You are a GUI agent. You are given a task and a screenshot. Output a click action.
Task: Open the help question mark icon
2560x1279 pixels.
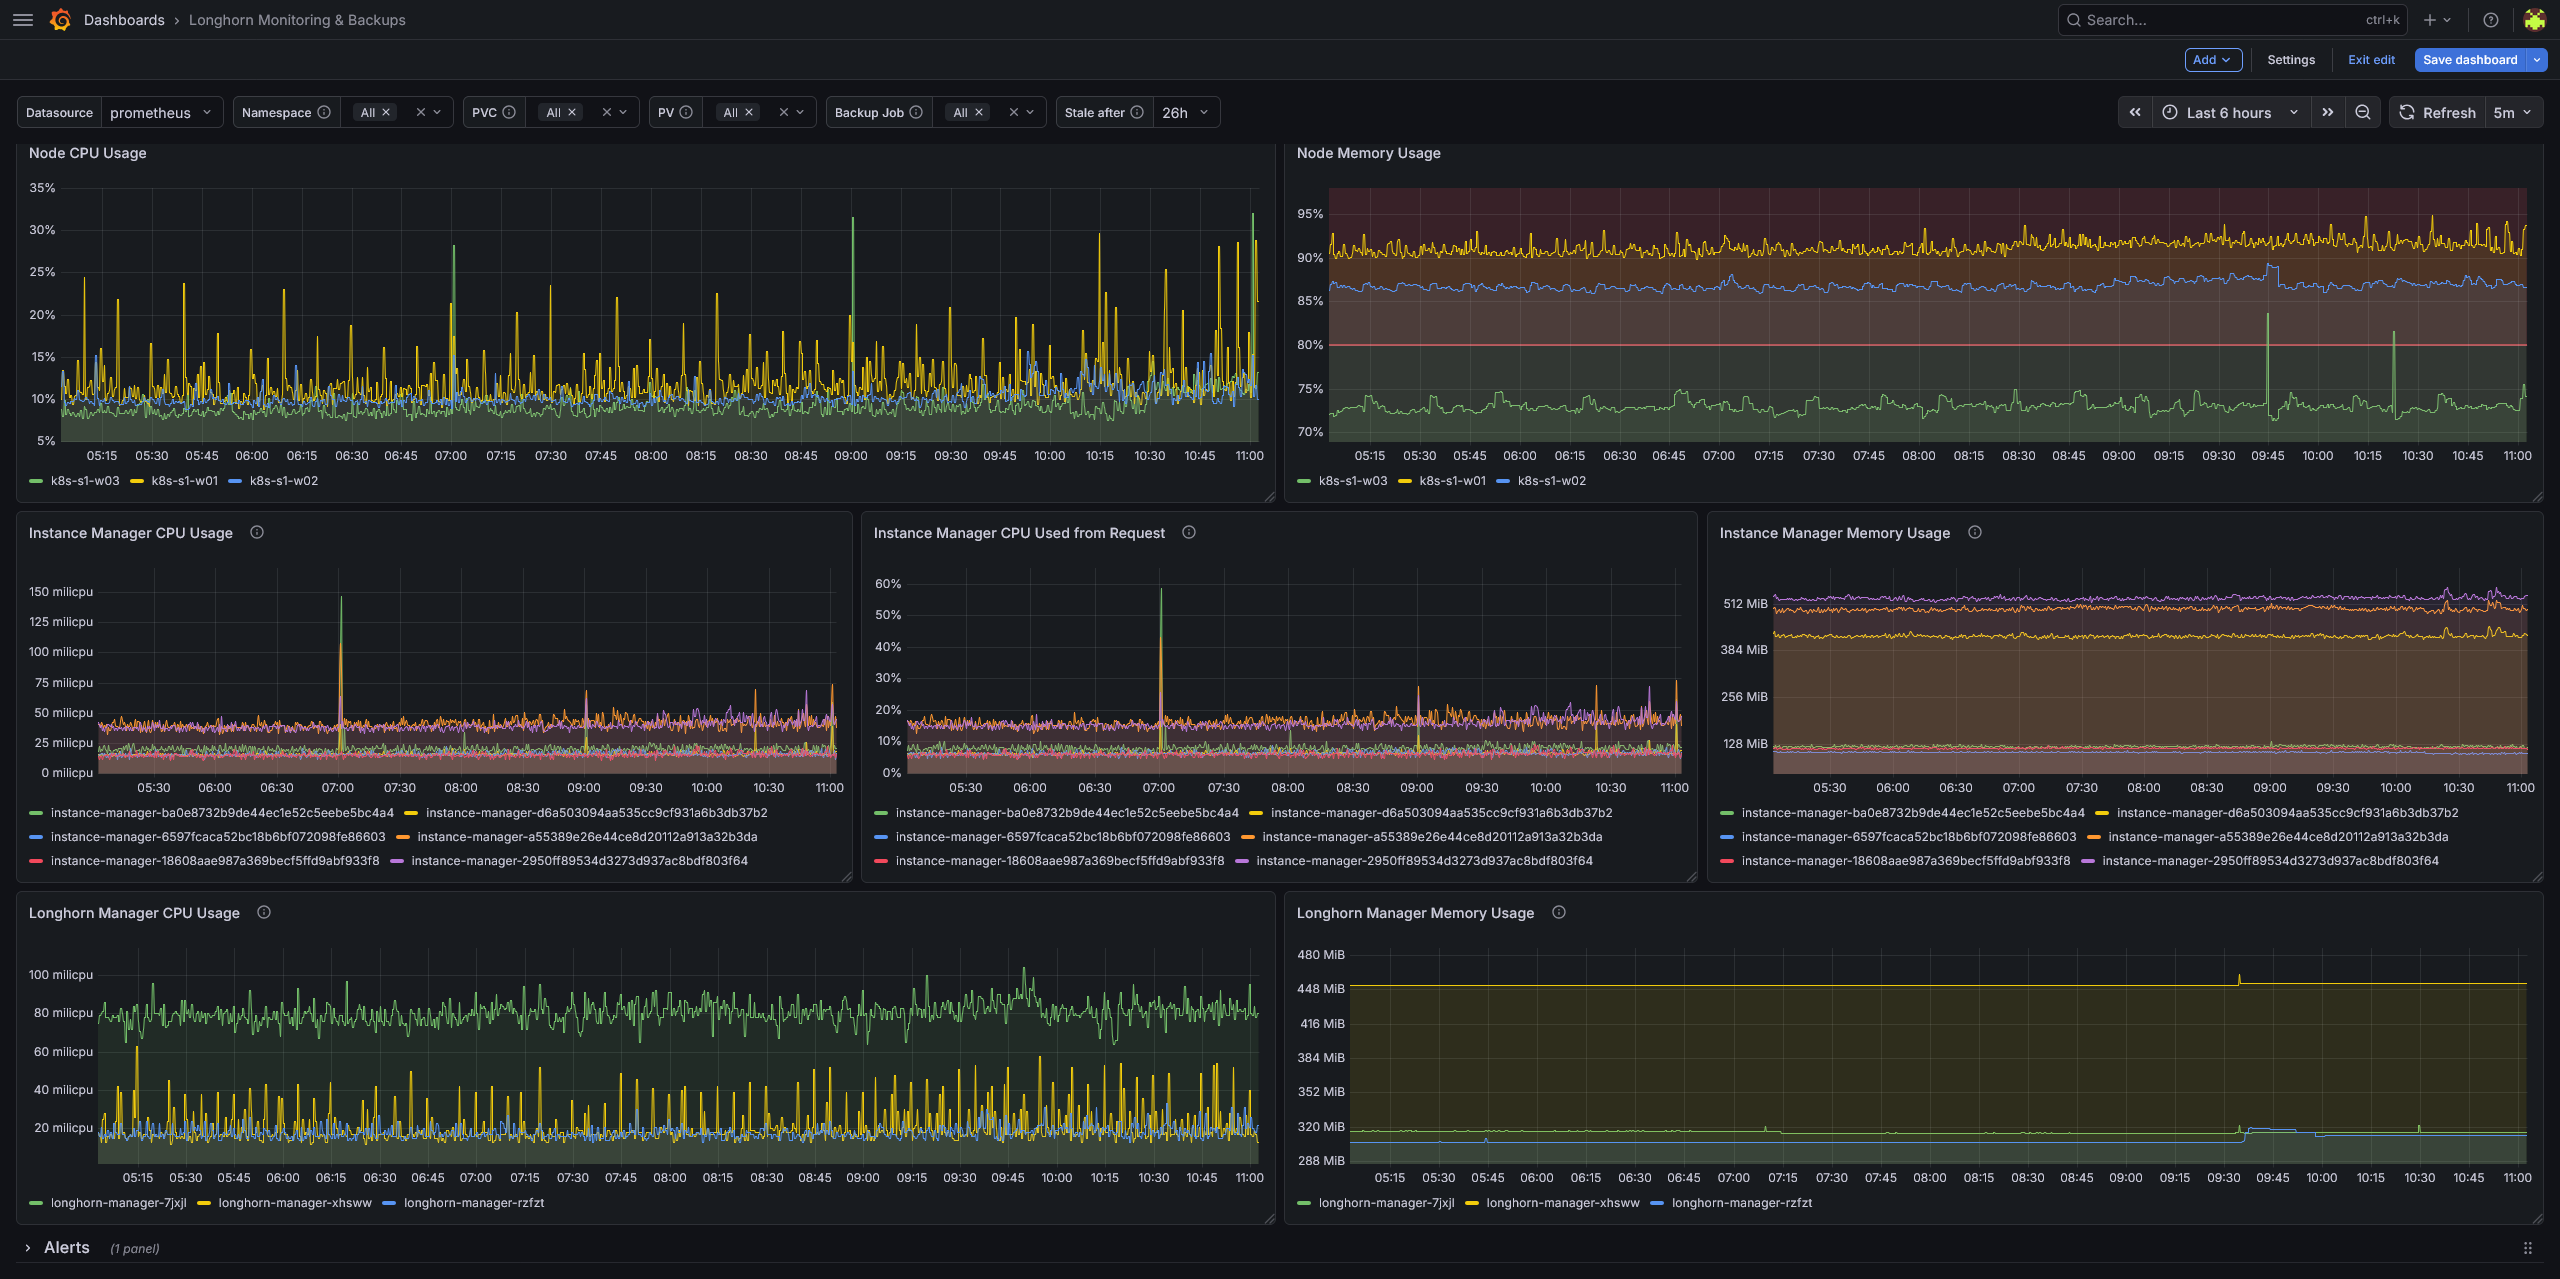coord(2491,20)
